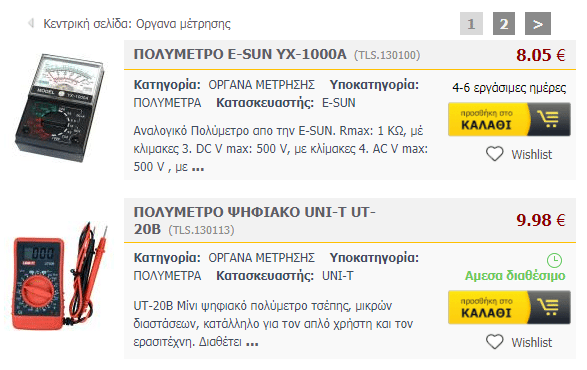Open the UNI-T UT-20B multimeter image
The image size is (587, 370).
click(x=60, y=276)
